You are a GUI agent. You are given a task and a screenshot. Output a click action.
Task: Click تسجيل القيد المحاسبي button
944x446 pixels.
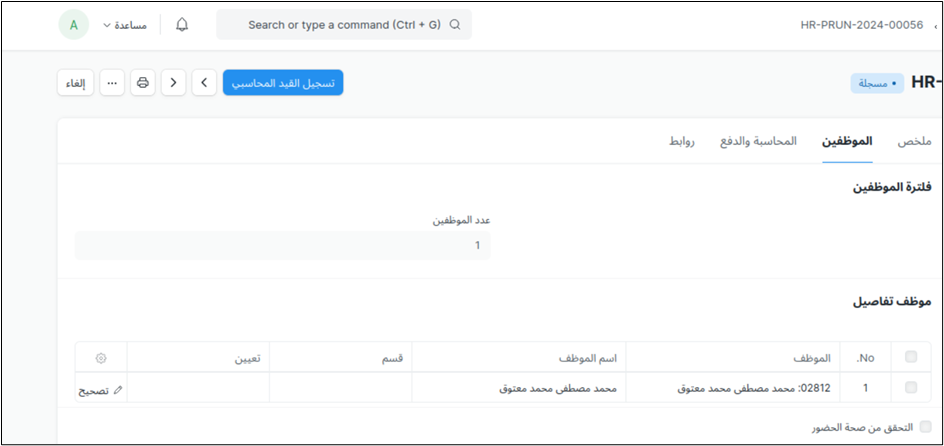point(283,83)
